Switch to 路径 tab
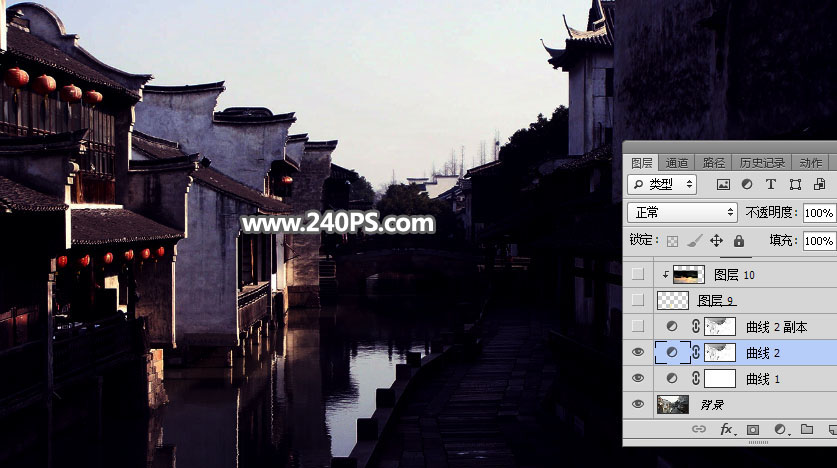 click(714, 163)
